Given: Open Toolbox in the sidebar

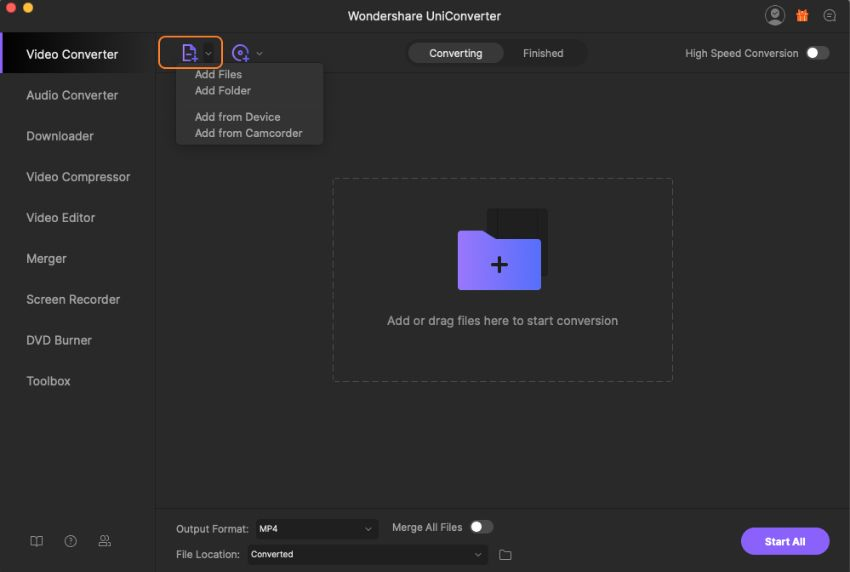Looking at the screenshot, I should coord(48,381).
